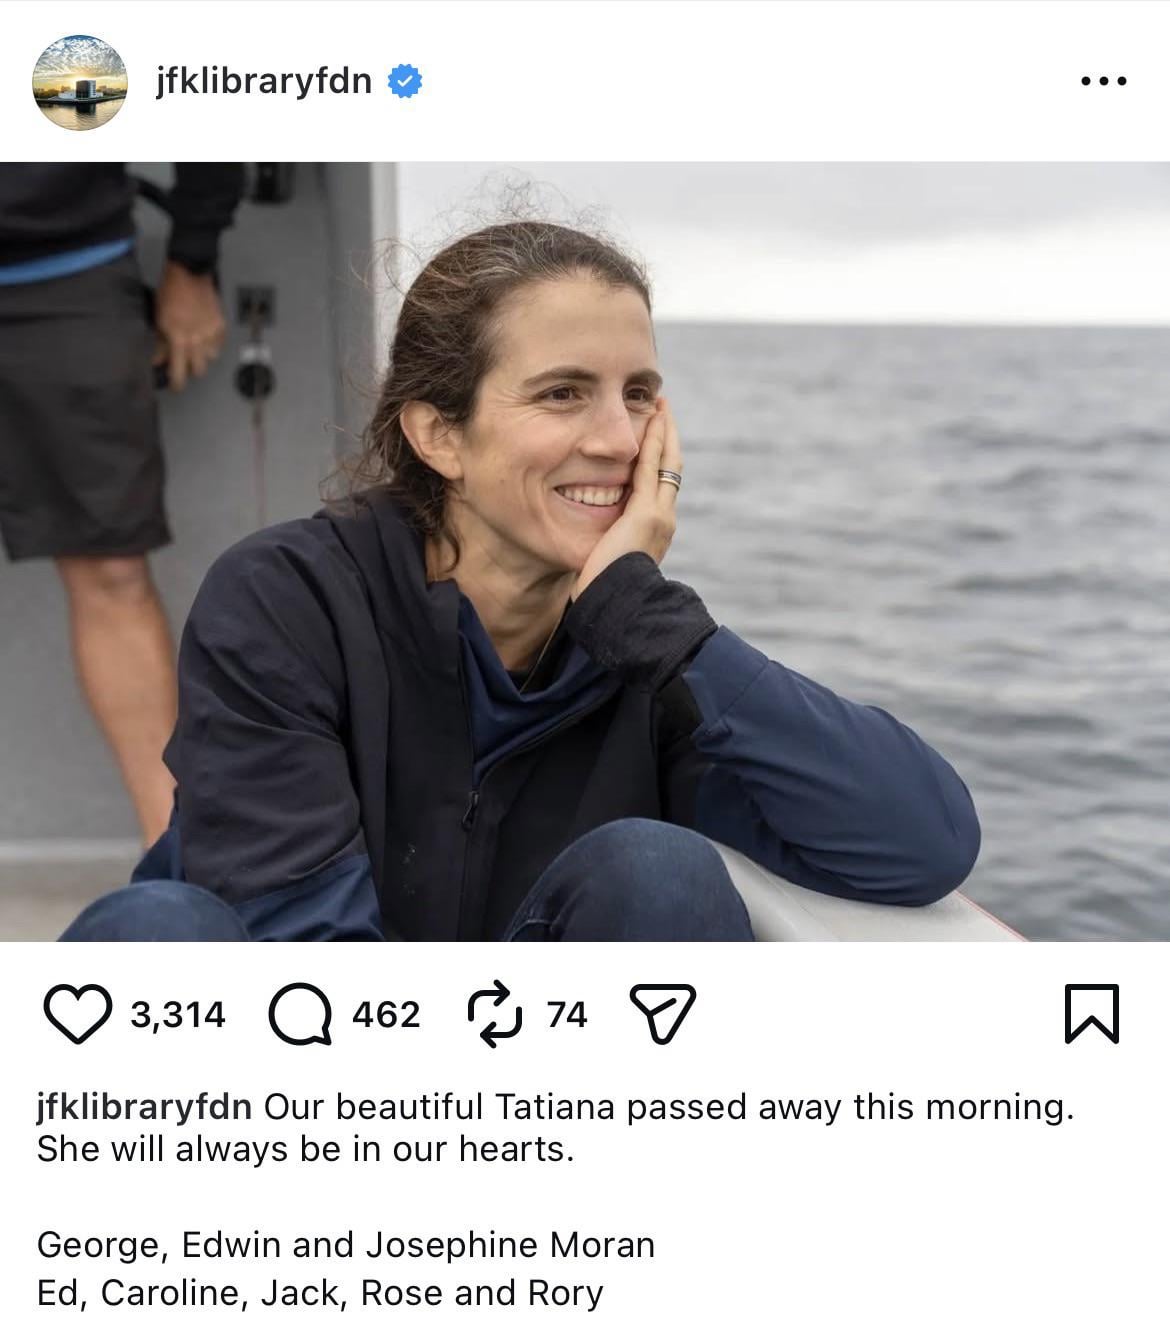
Task: View the 74 reposts count
Action: coord(567,1015)
